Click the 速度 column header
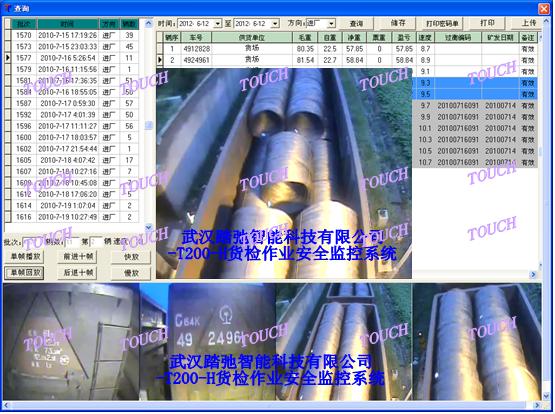 [x=425, y=37]
